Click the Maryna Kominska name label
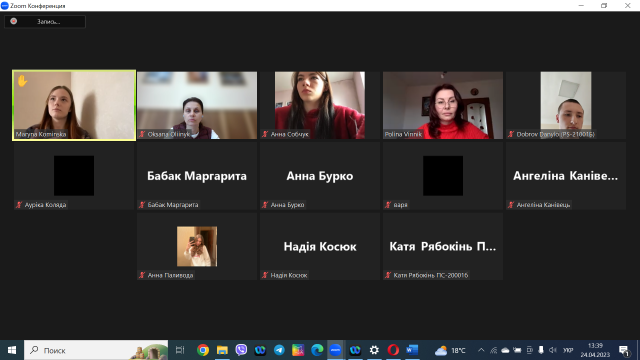Image resolution: width=640 pixels, height=360 pixels. click(41, 134)
